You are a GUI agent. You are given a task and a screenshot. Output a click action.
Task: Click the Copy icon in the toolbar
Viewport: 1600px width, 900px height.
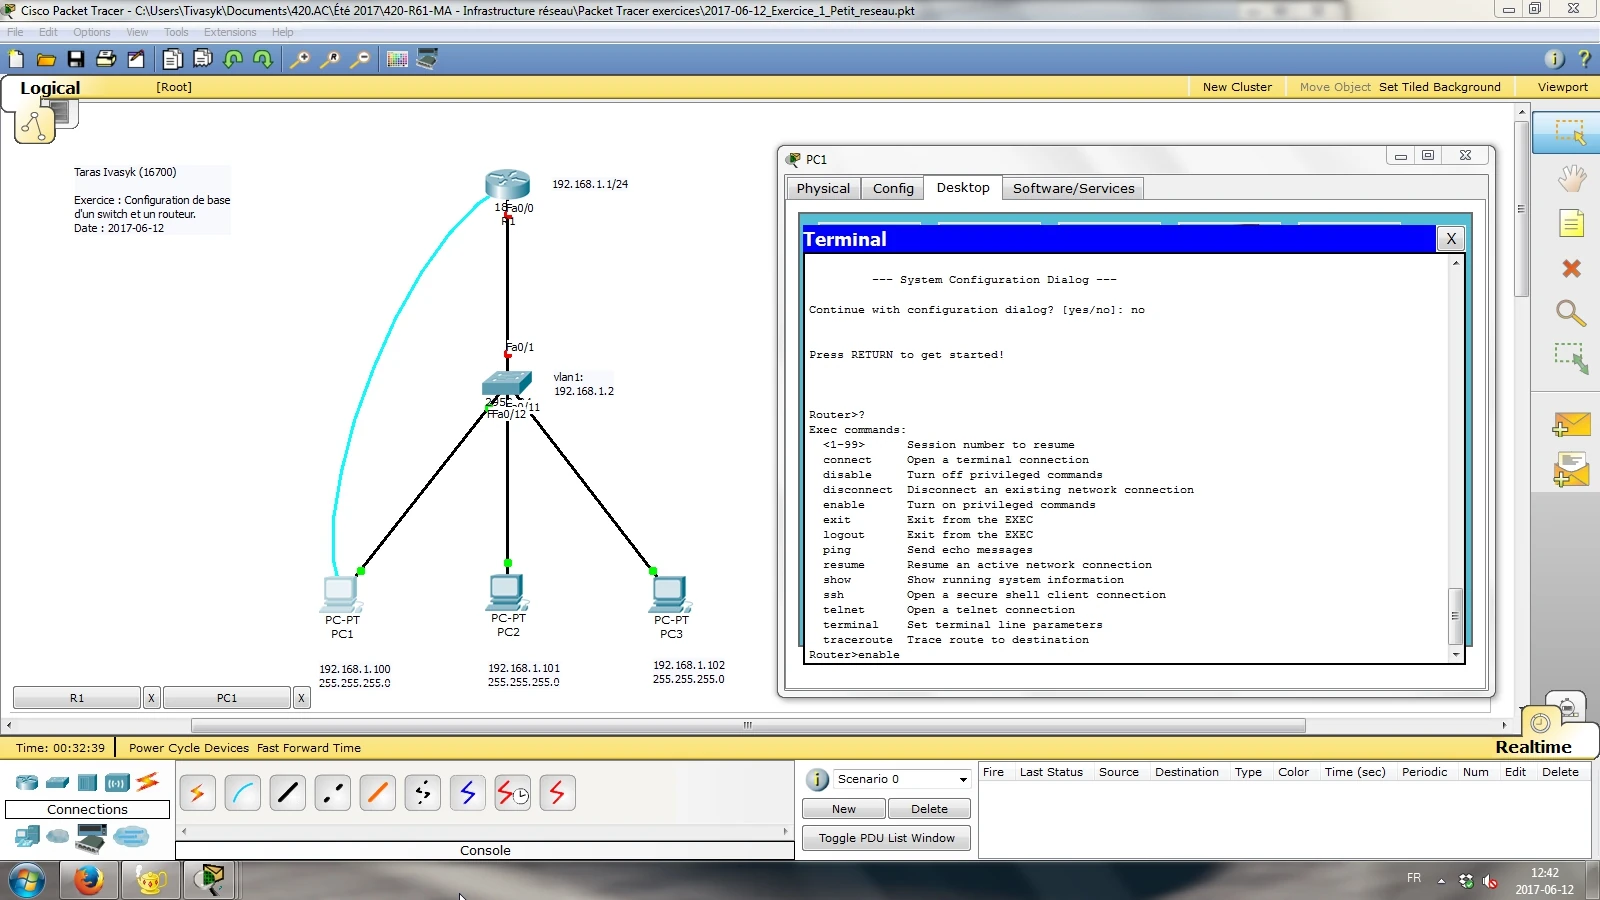[173, 59]
